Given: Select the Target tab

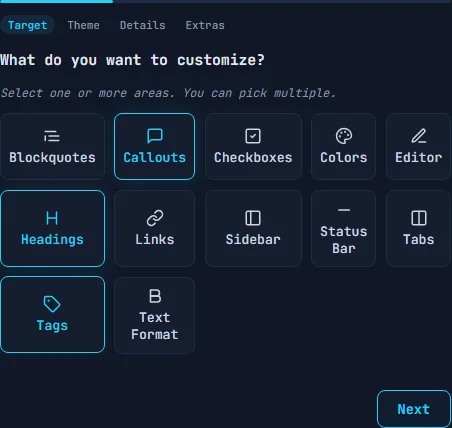Looking at the screenshot, I should pos(27,25).
